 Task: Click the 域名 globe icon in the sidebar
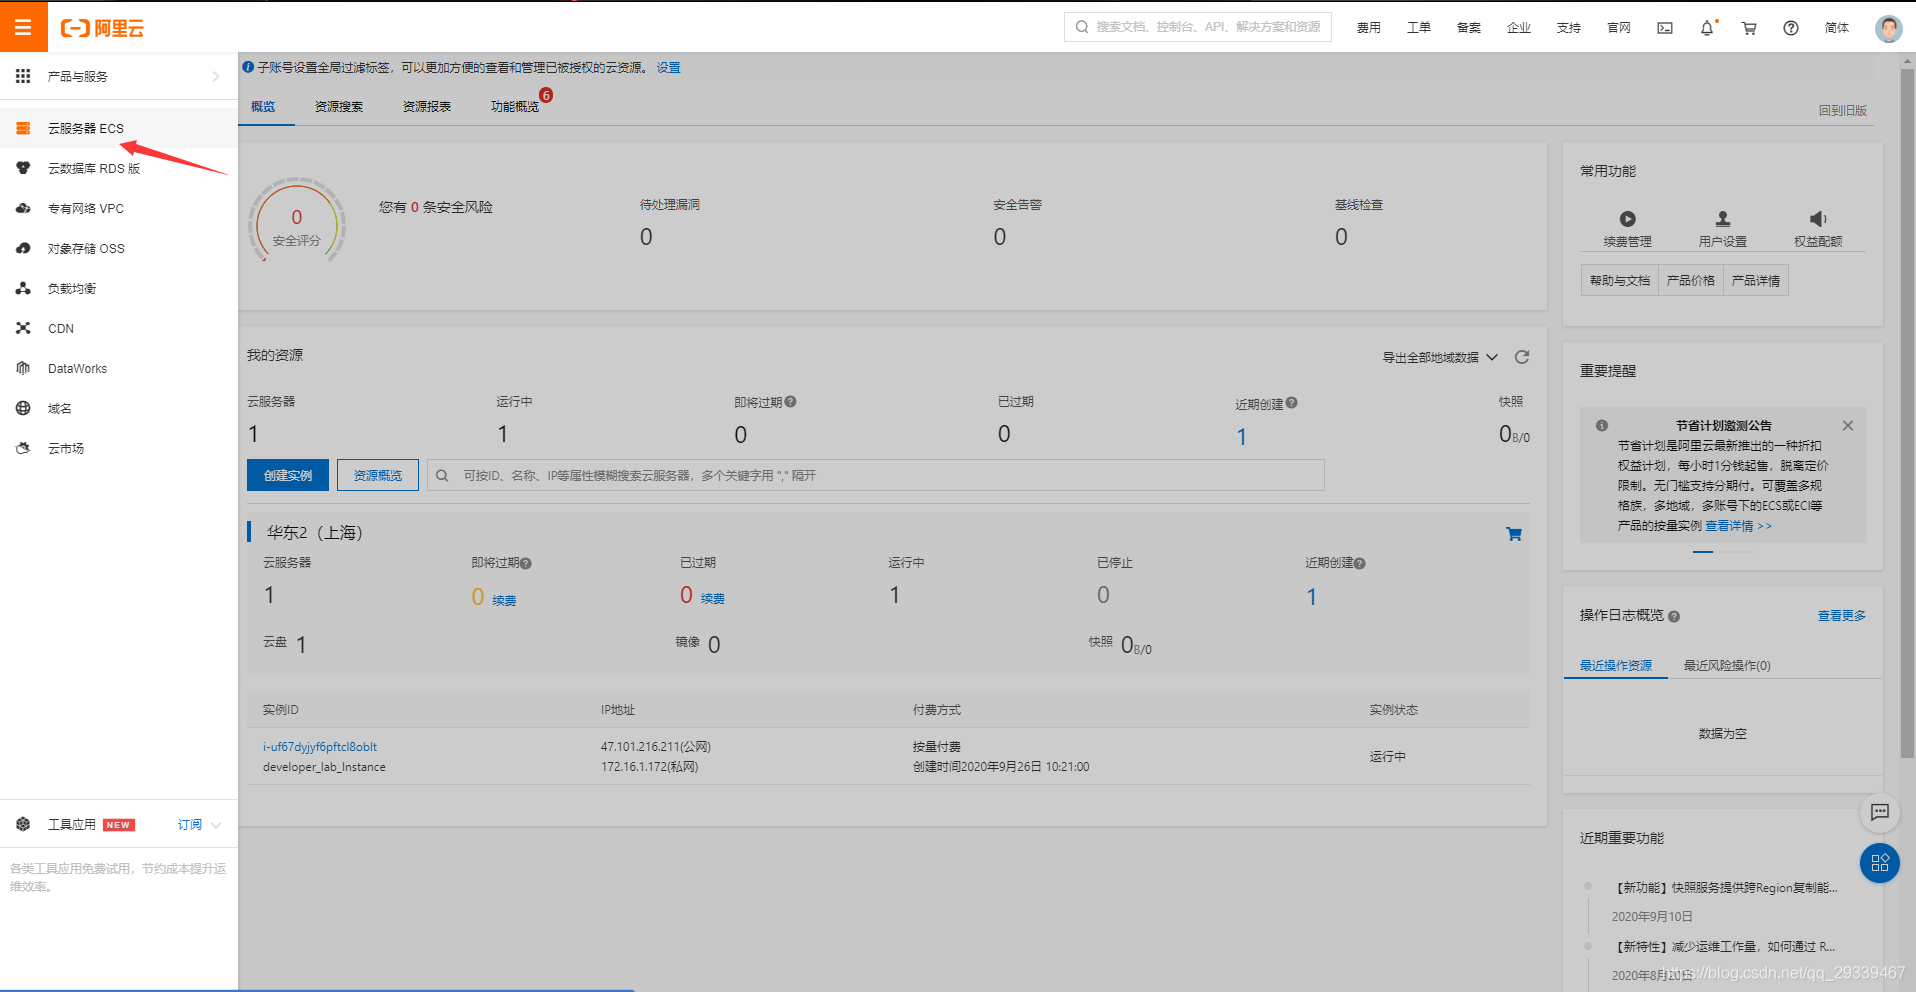coord(23,408)
